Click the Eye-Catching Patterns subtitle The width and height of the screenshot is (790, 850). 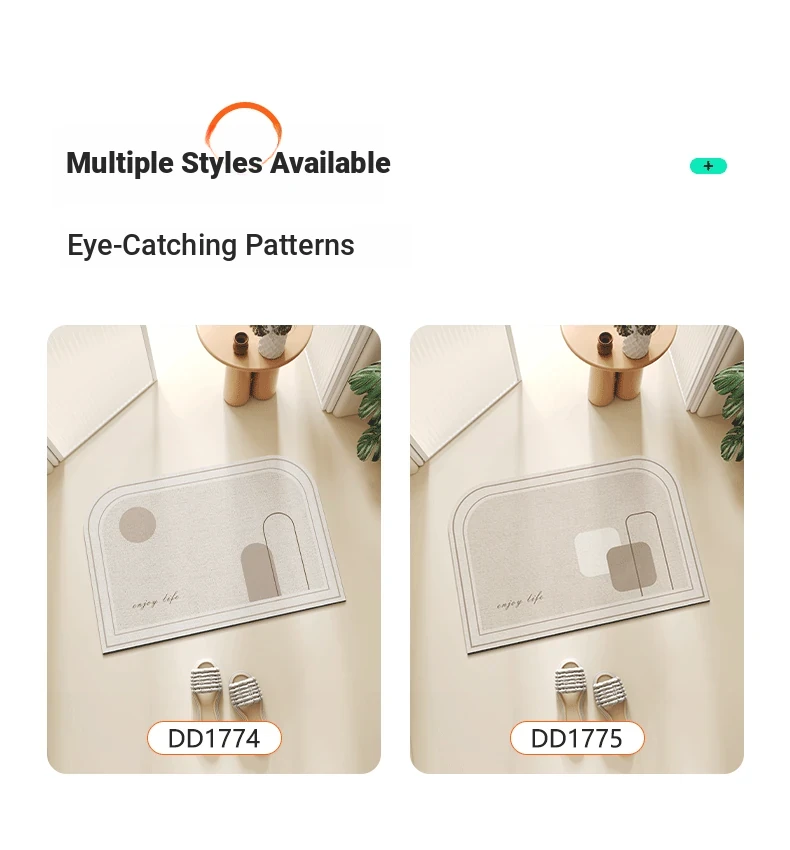tap(211, 245)
